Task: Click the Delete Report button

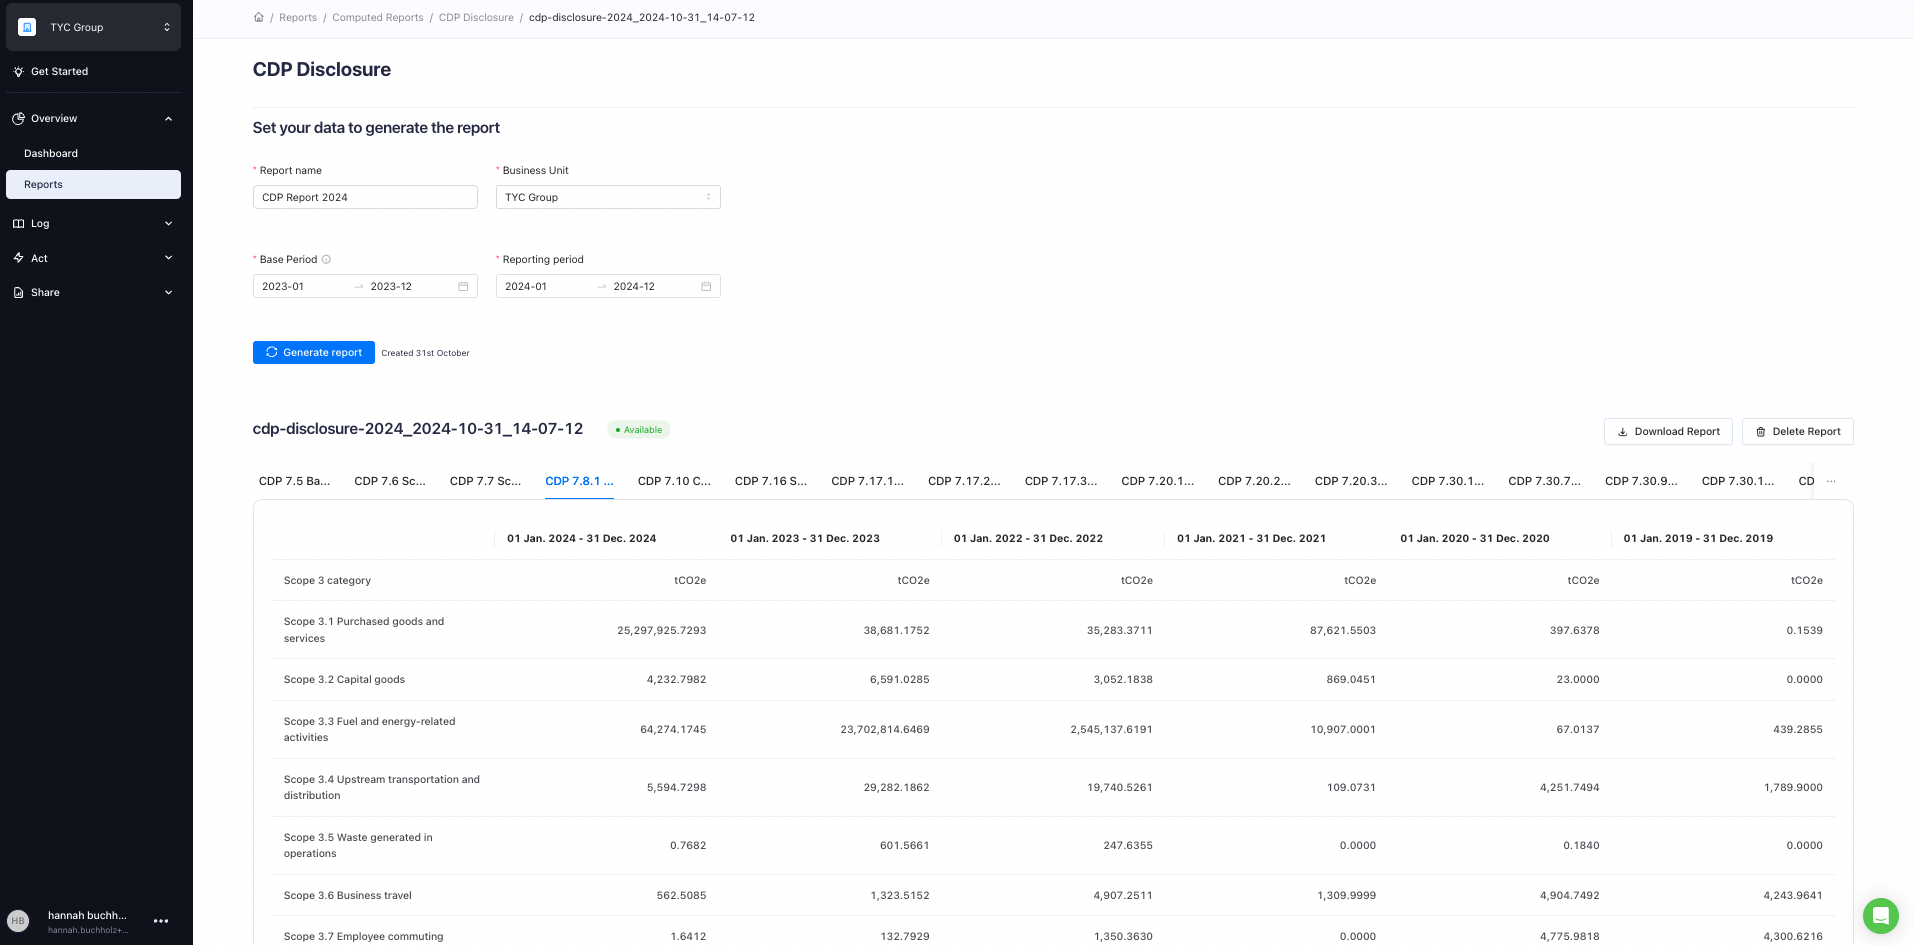Action: (x=1797, y=431)
